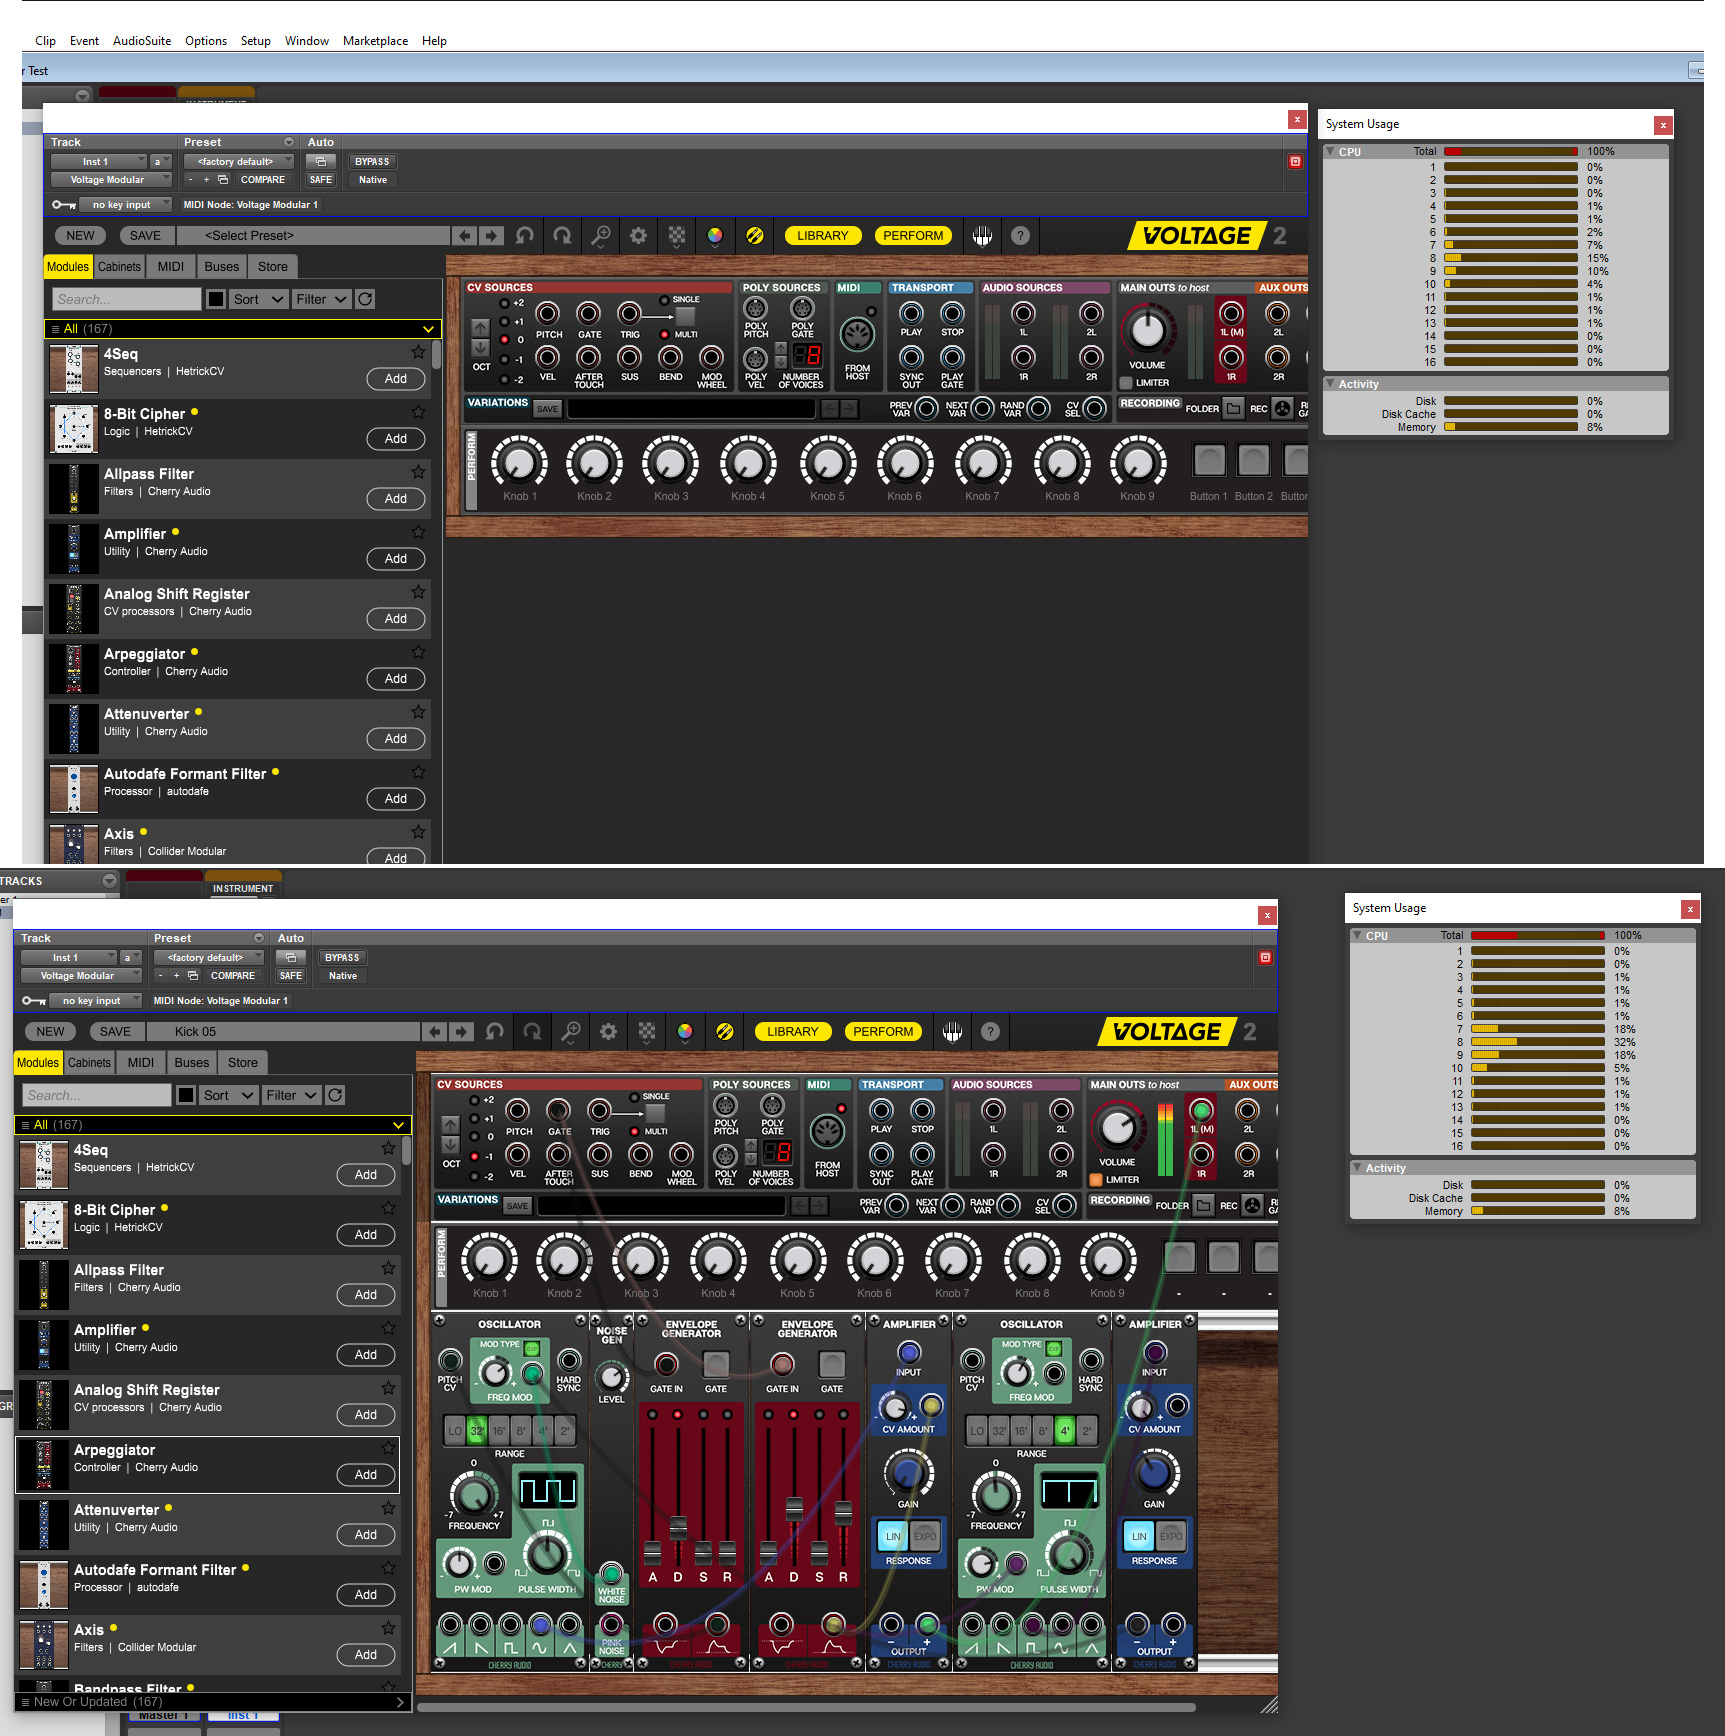The height and width of the screenshot is (1736, 1725).
Task: Toggle BYPASS in the Kick 05 plugin header
Action: [342, 957]
